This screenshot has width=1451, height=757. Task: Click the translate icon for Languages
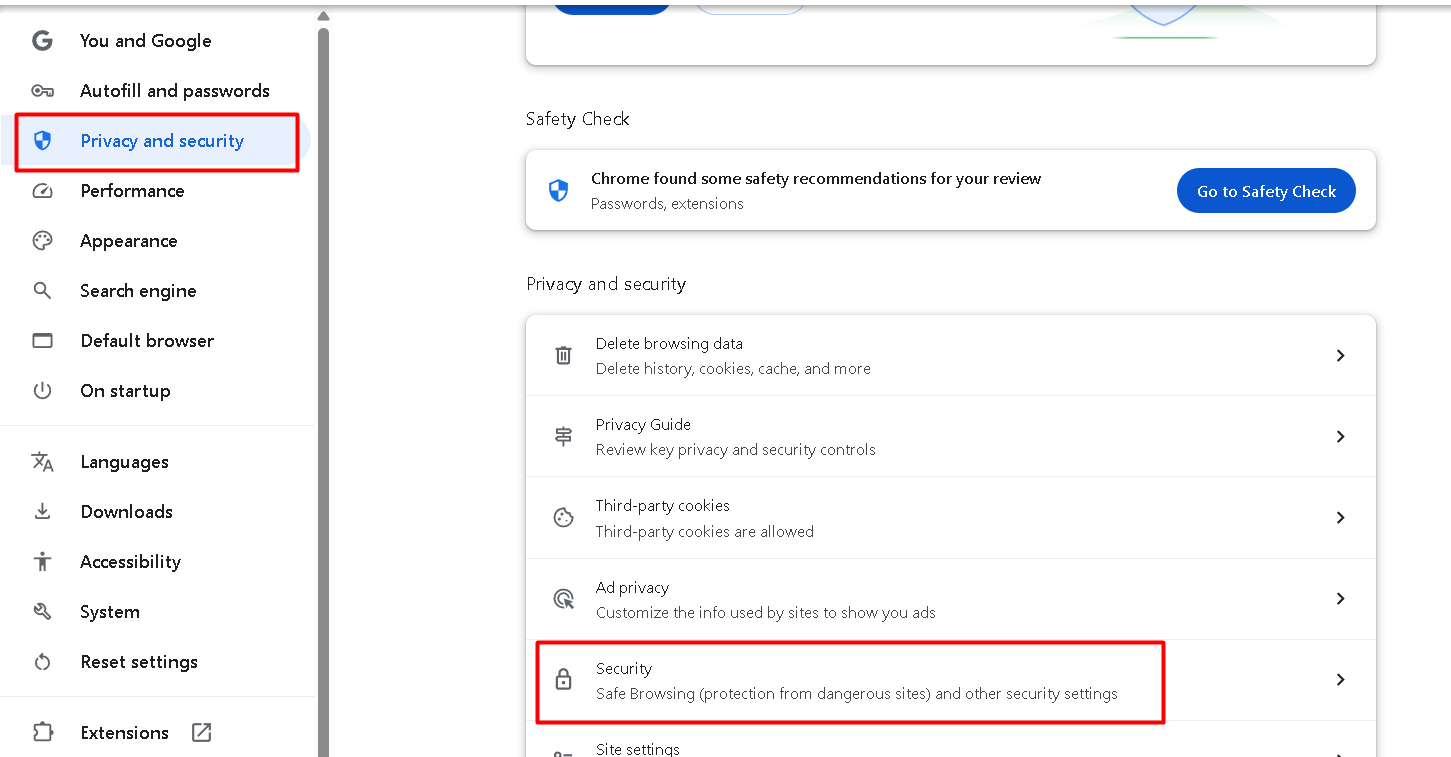pos(42,462)
